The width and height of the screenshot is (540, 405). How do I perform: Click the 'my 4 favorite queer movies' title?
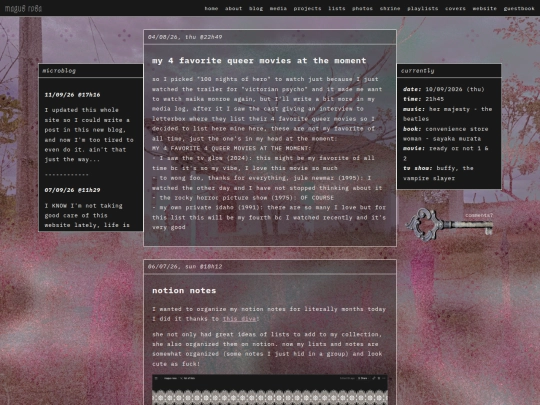click(x=259, y=61)
